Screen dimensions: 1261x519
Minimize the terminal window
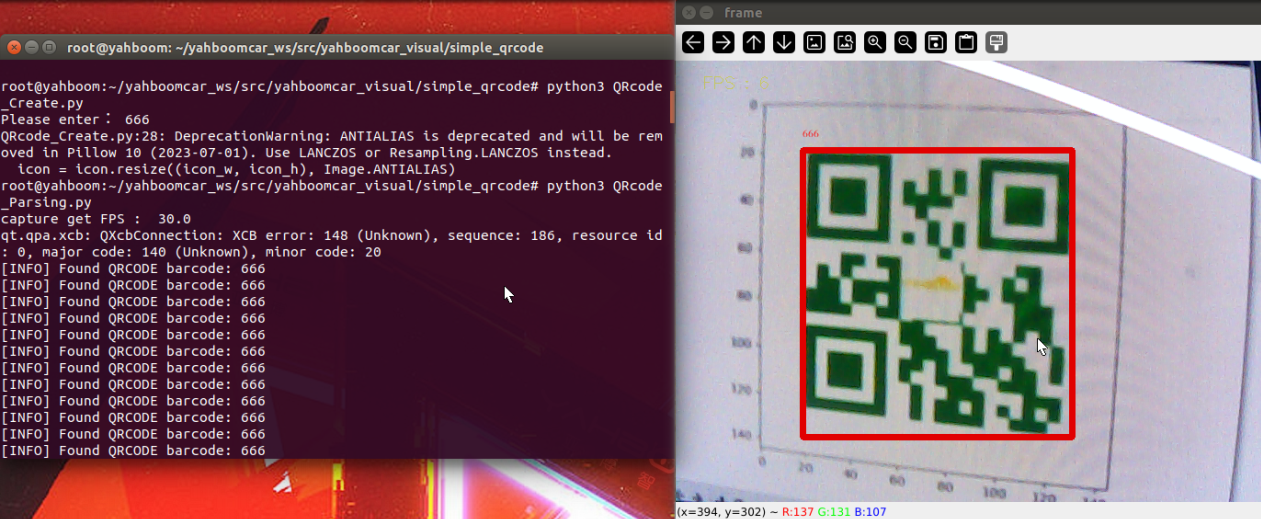(32, 47)
